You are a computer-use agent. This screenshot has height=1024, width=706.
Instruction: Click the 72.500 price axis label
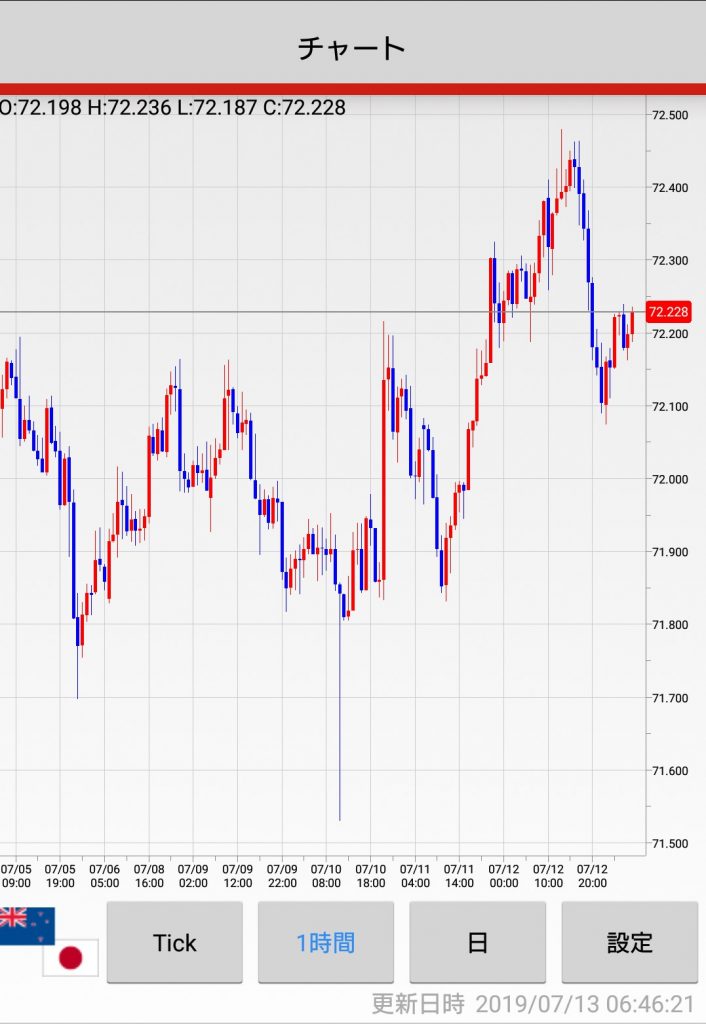coord(669,115)
